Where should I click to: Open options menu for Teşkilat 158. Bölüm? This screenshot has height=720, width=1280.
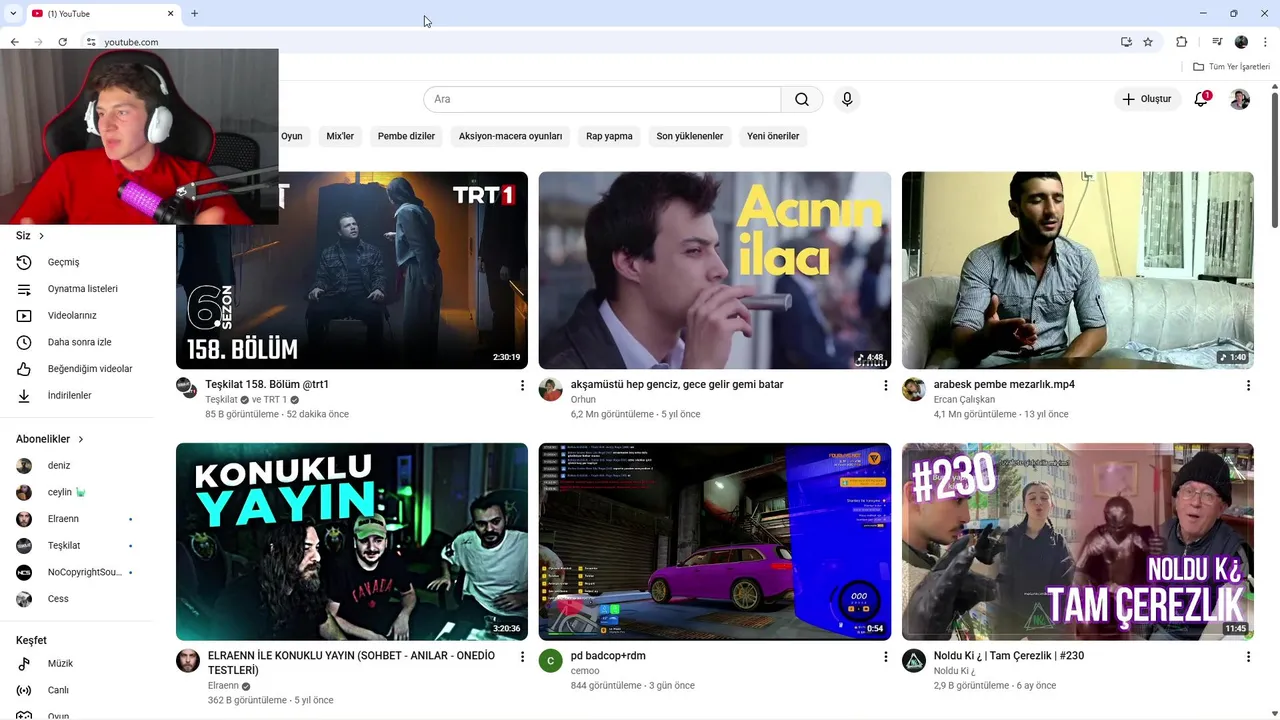click(x=522, y=385)
